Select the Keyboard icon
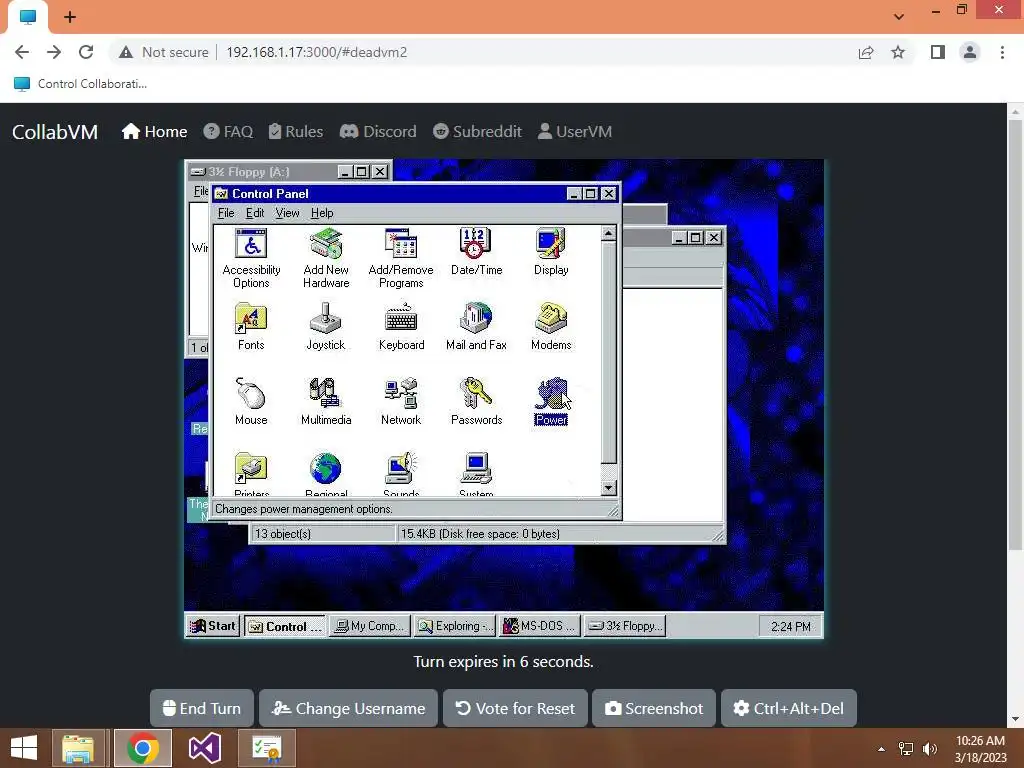Viewport: 1024px width, 768px height. click(x=401, y=327)
